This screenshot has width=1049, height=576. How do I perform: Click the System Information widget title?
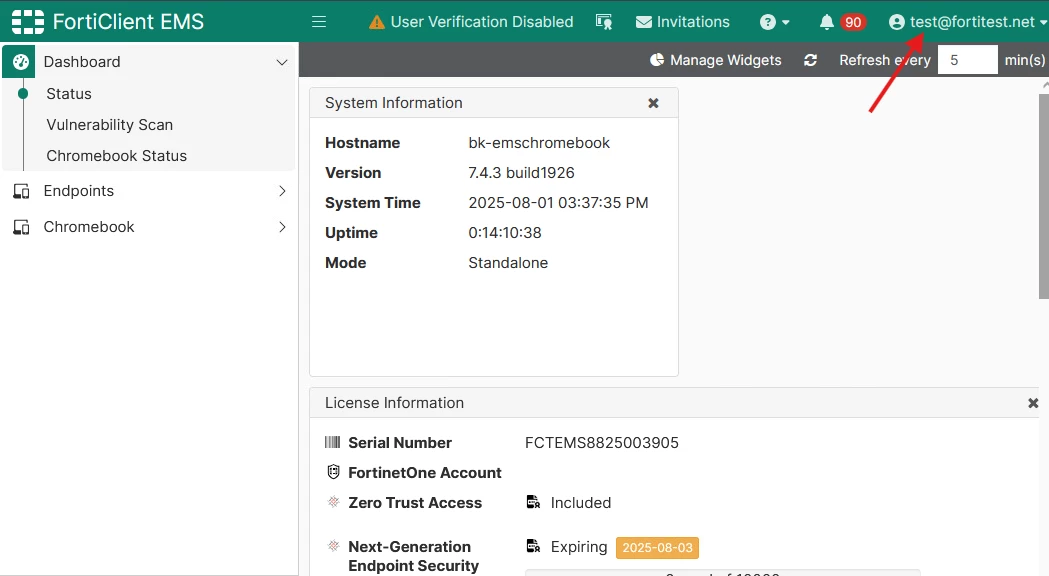(x=393, y=103)
